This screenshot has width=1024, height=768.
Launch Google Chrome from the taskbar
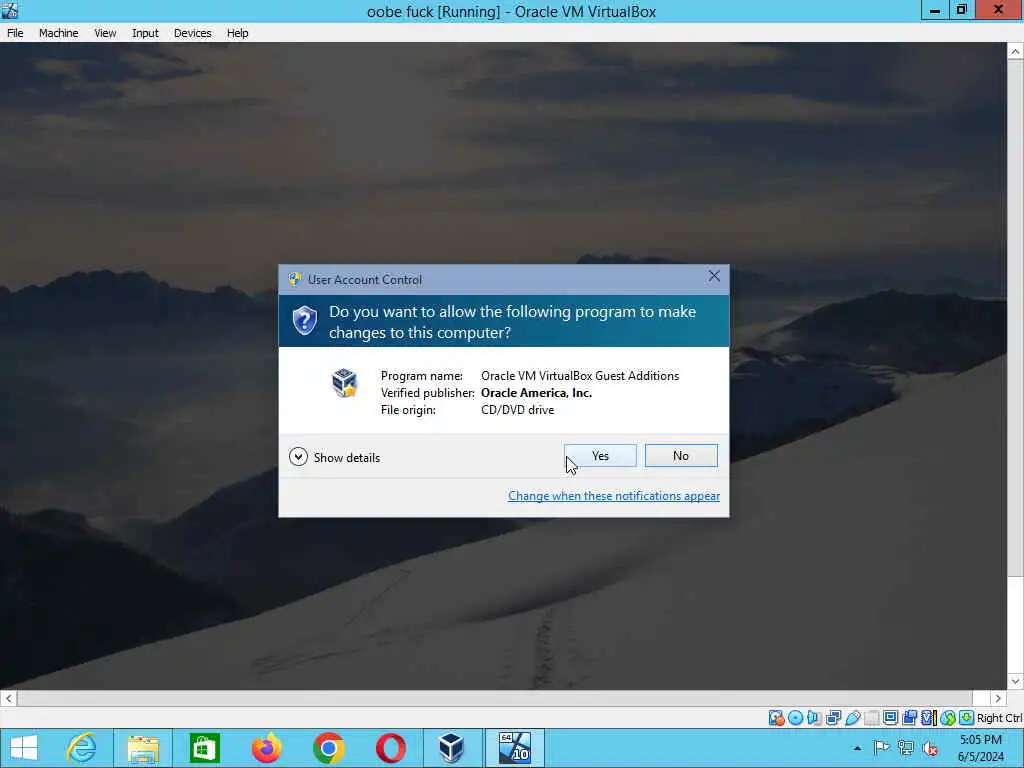[328, 748]
